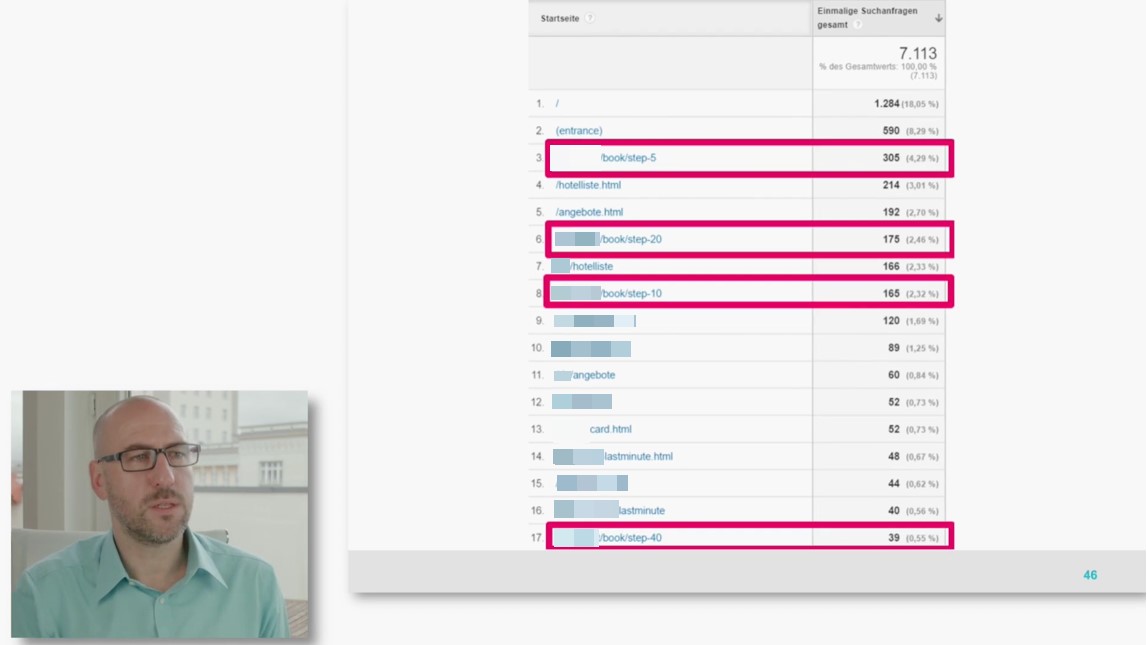Select the value 48 for lastminute.html
This screenshot has width=1147, height=645.
click(x=894, y=456)
